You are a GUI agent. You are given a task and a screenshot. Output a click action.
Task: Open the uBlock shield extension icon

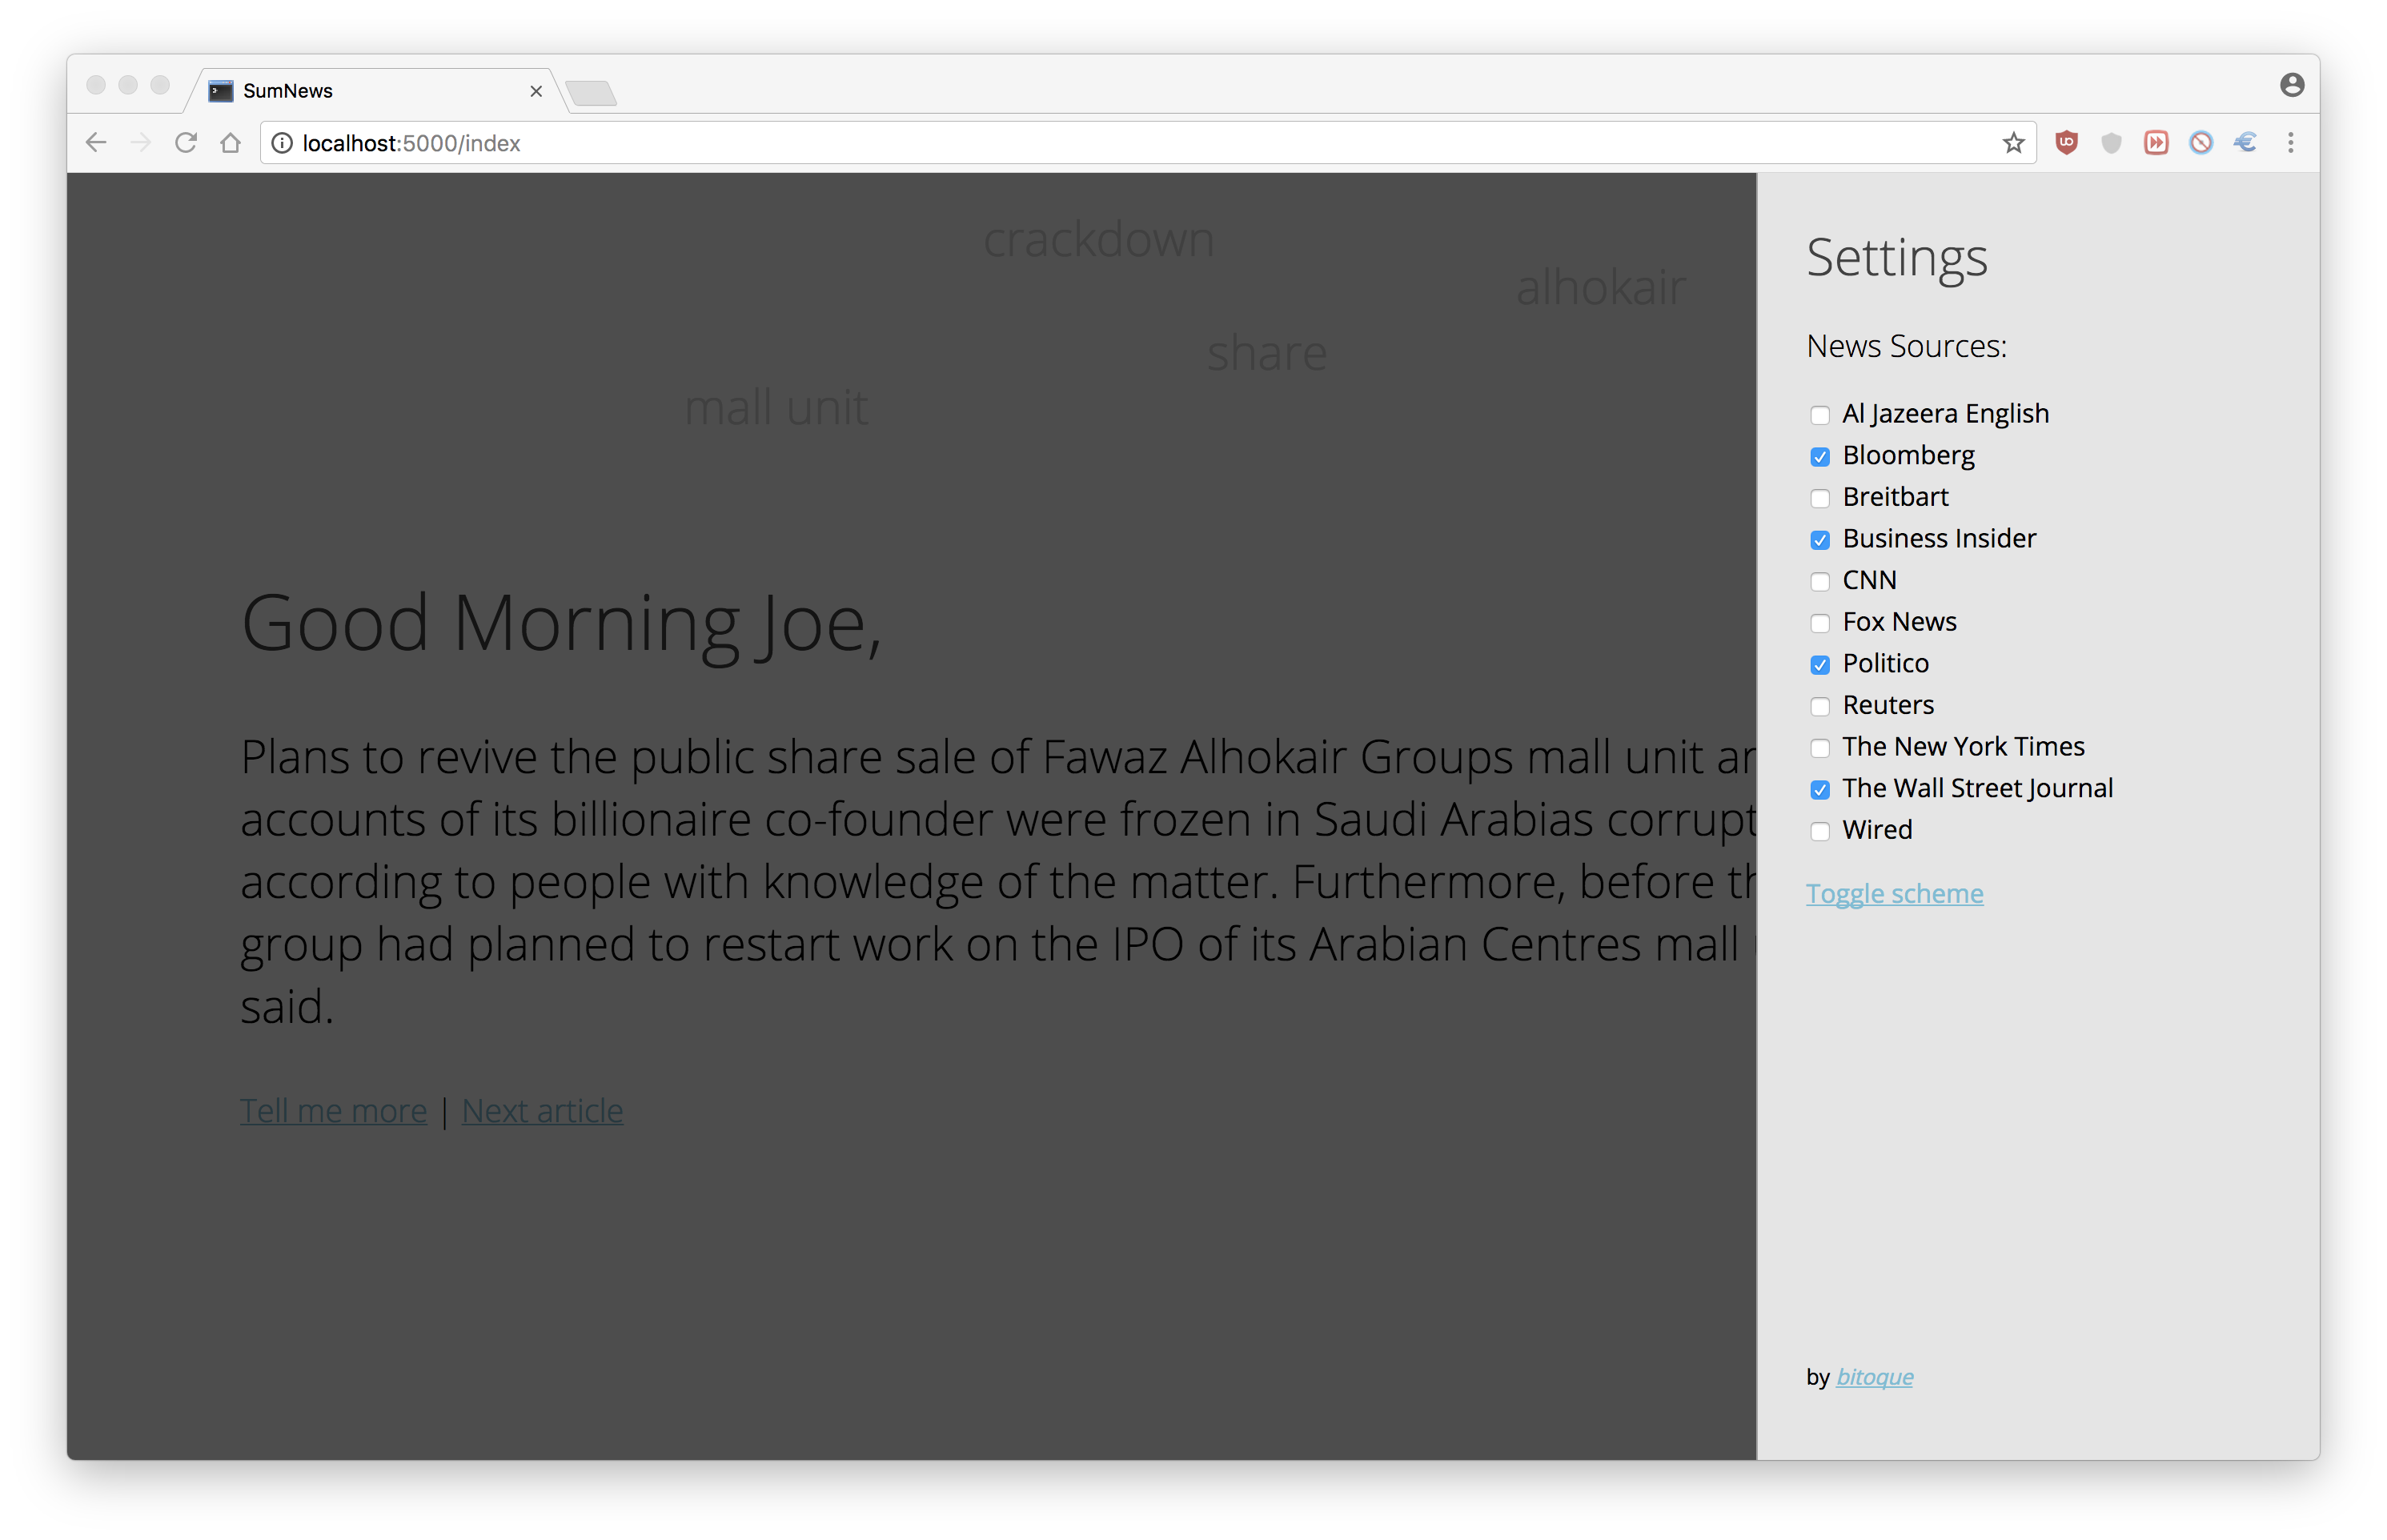click(x=2066, y=143)
